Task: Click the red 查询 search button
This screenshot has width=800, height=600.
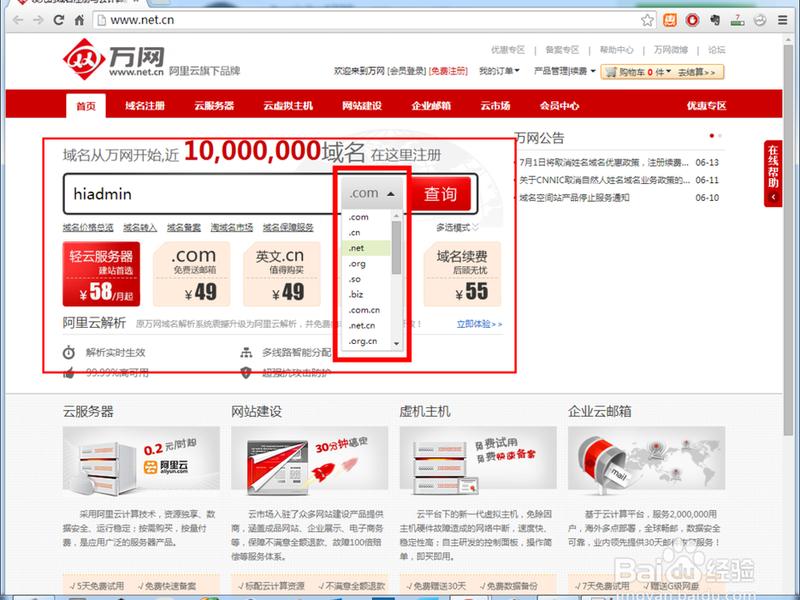Action: [x=440, y=193]
